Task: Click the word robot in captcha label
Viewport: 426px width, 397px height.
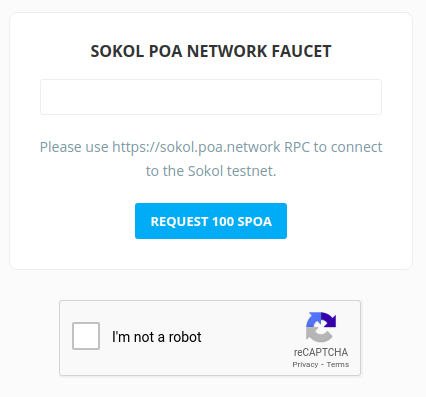Action: coord(185,337)
